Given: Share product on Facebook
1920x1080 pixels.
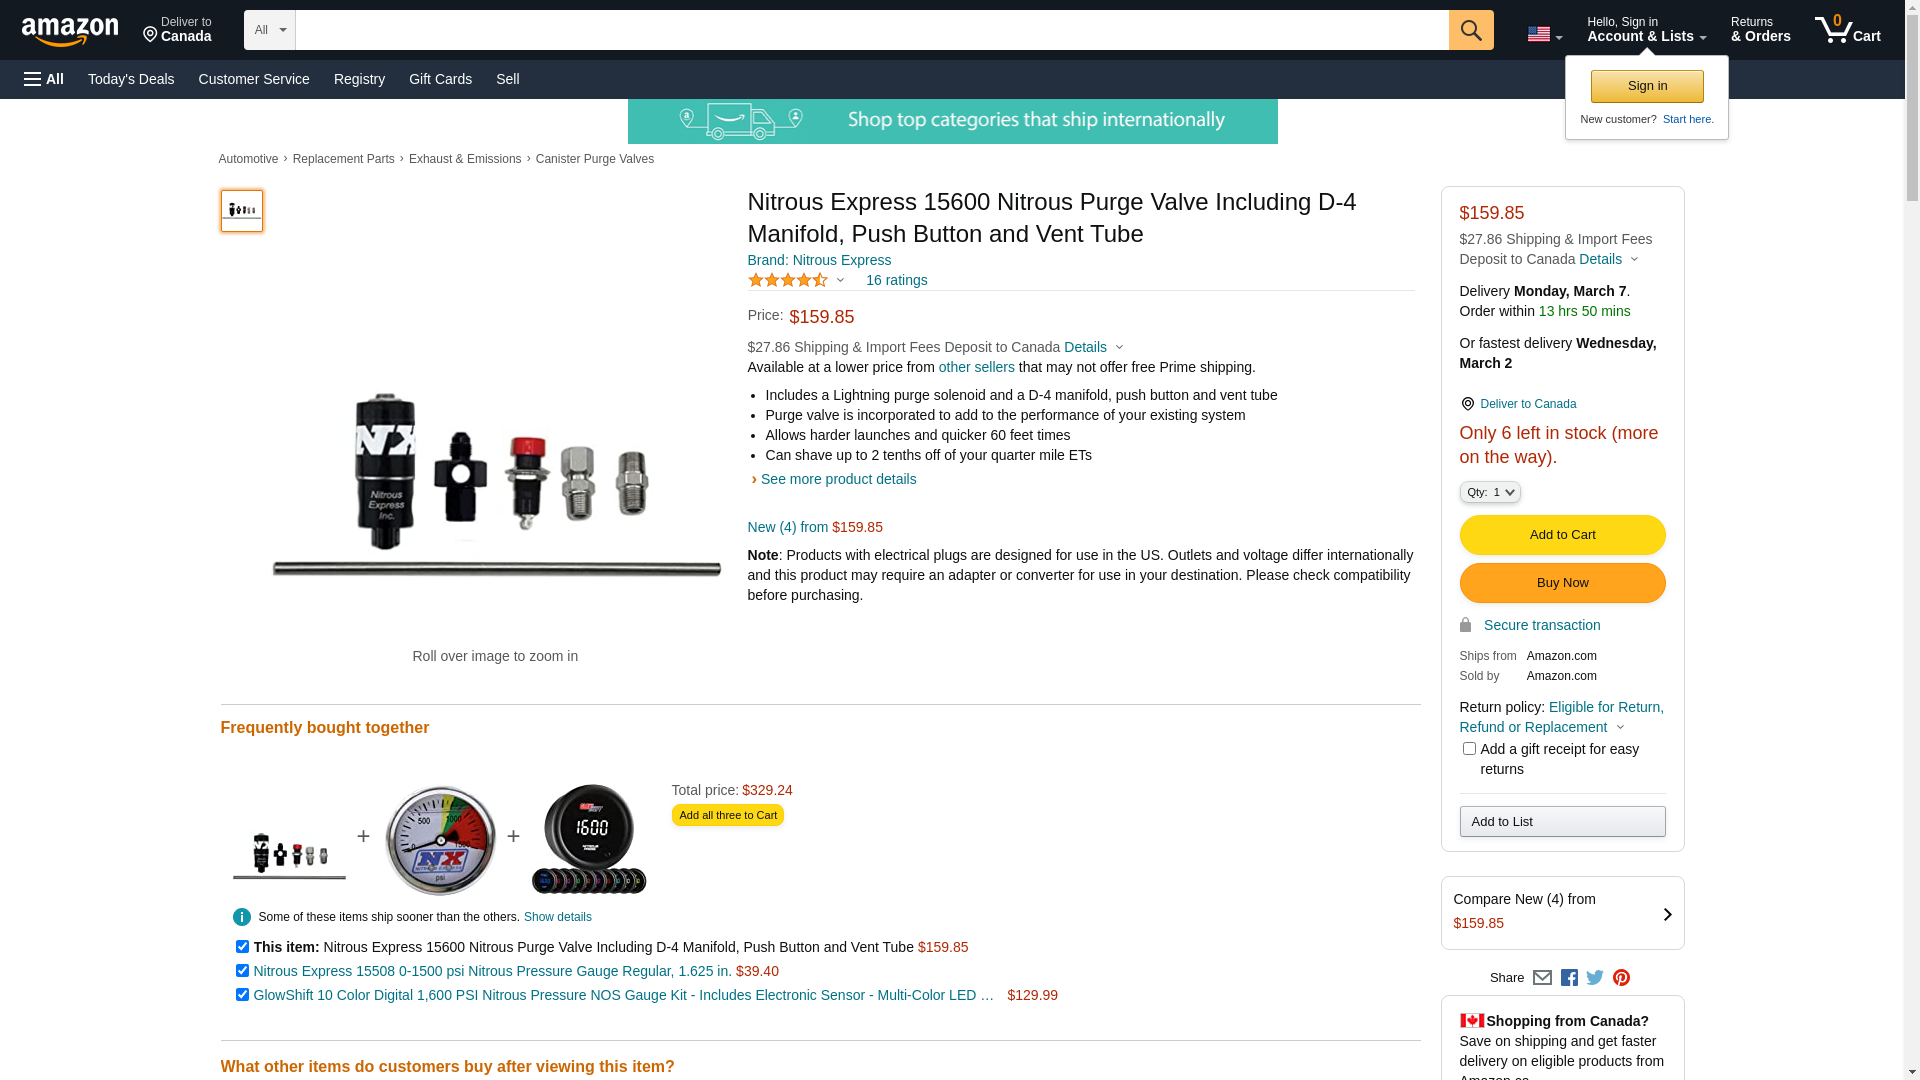Looking at the screenshot, I should (1569, 978).
